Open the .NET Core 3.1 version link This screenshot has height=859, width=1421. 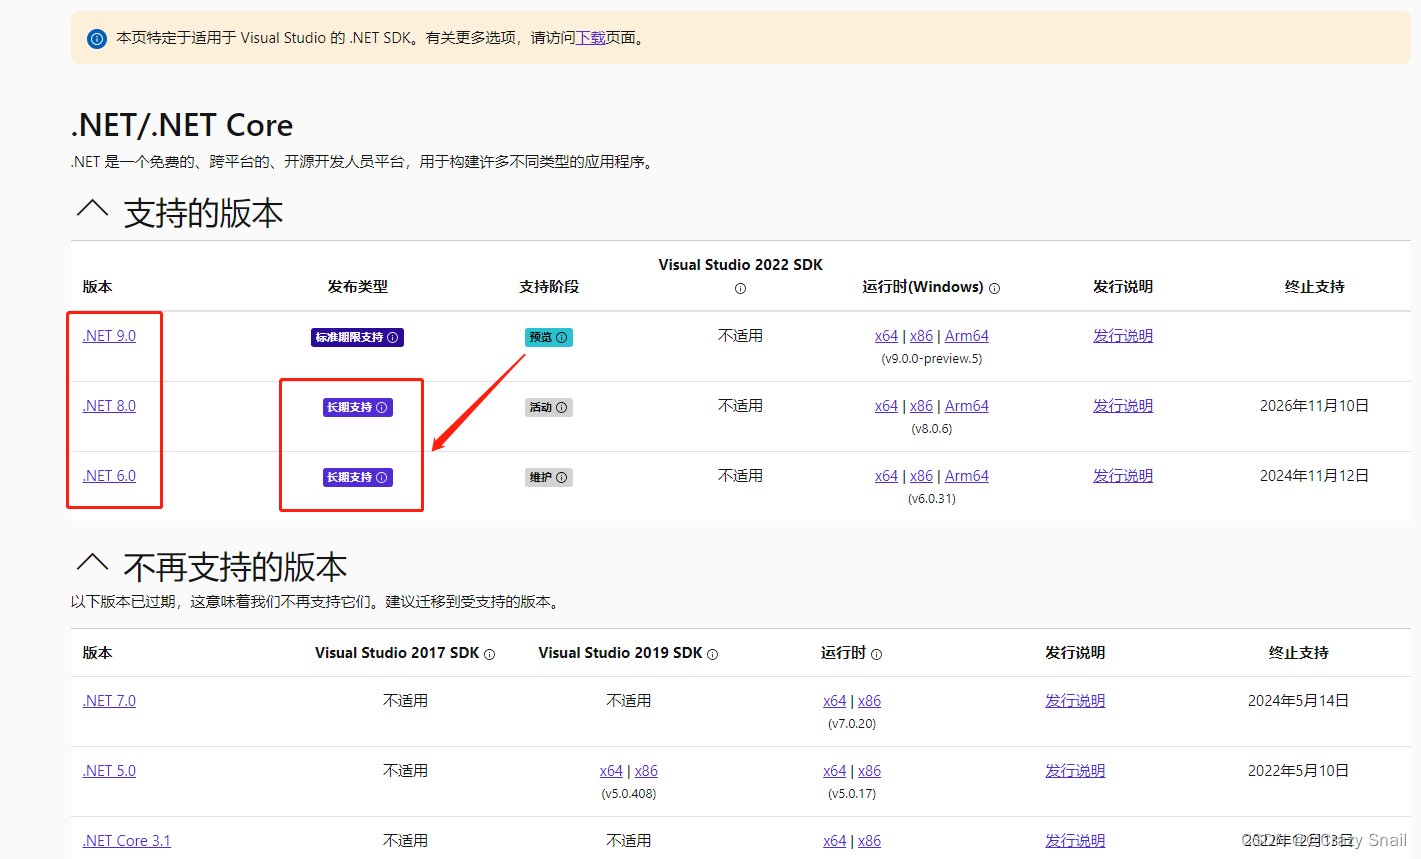126,841
